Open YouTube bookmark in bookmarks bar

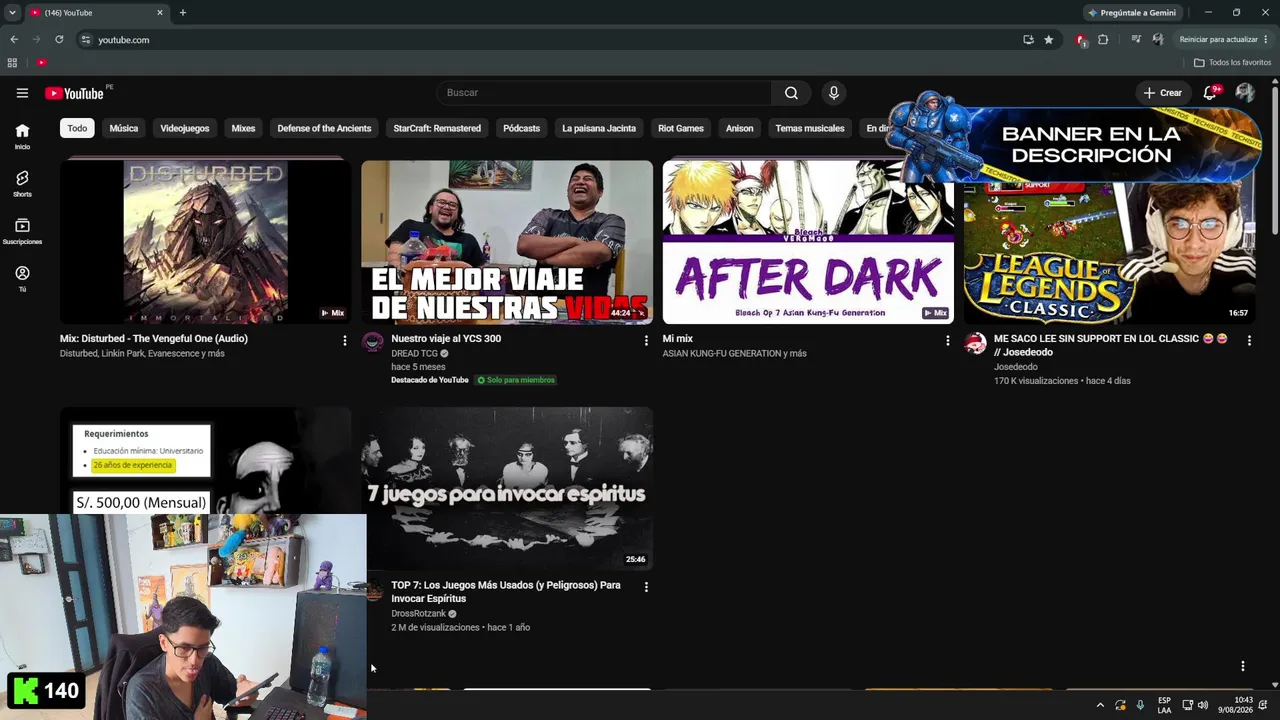41,63
